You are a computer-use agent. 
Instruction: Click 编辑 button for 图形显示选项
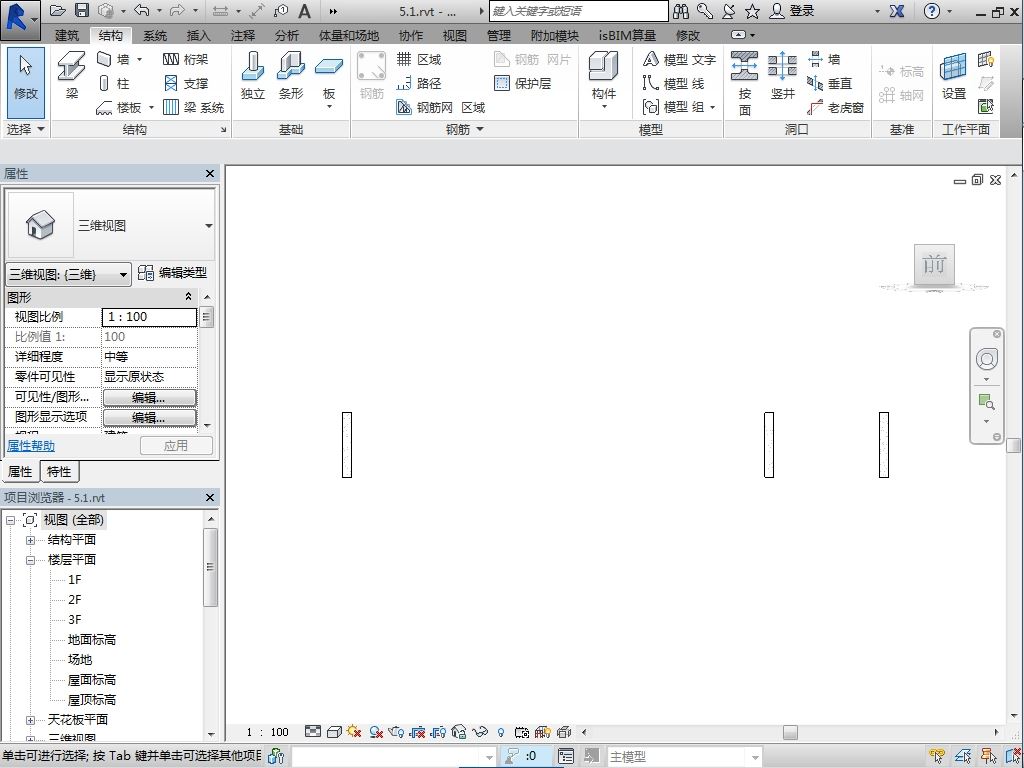(150, 417)
